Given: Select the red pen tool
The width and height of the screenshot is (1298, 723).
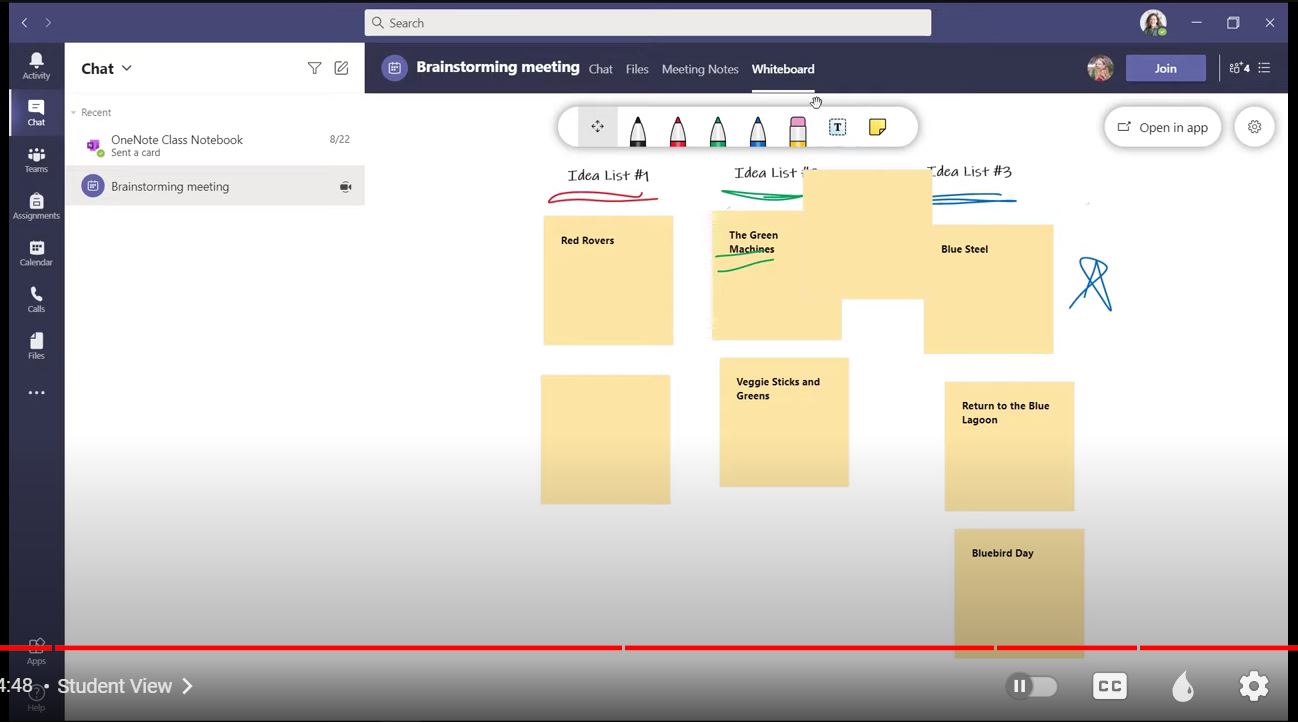Looking at the screenshot, I should [677, 127].
